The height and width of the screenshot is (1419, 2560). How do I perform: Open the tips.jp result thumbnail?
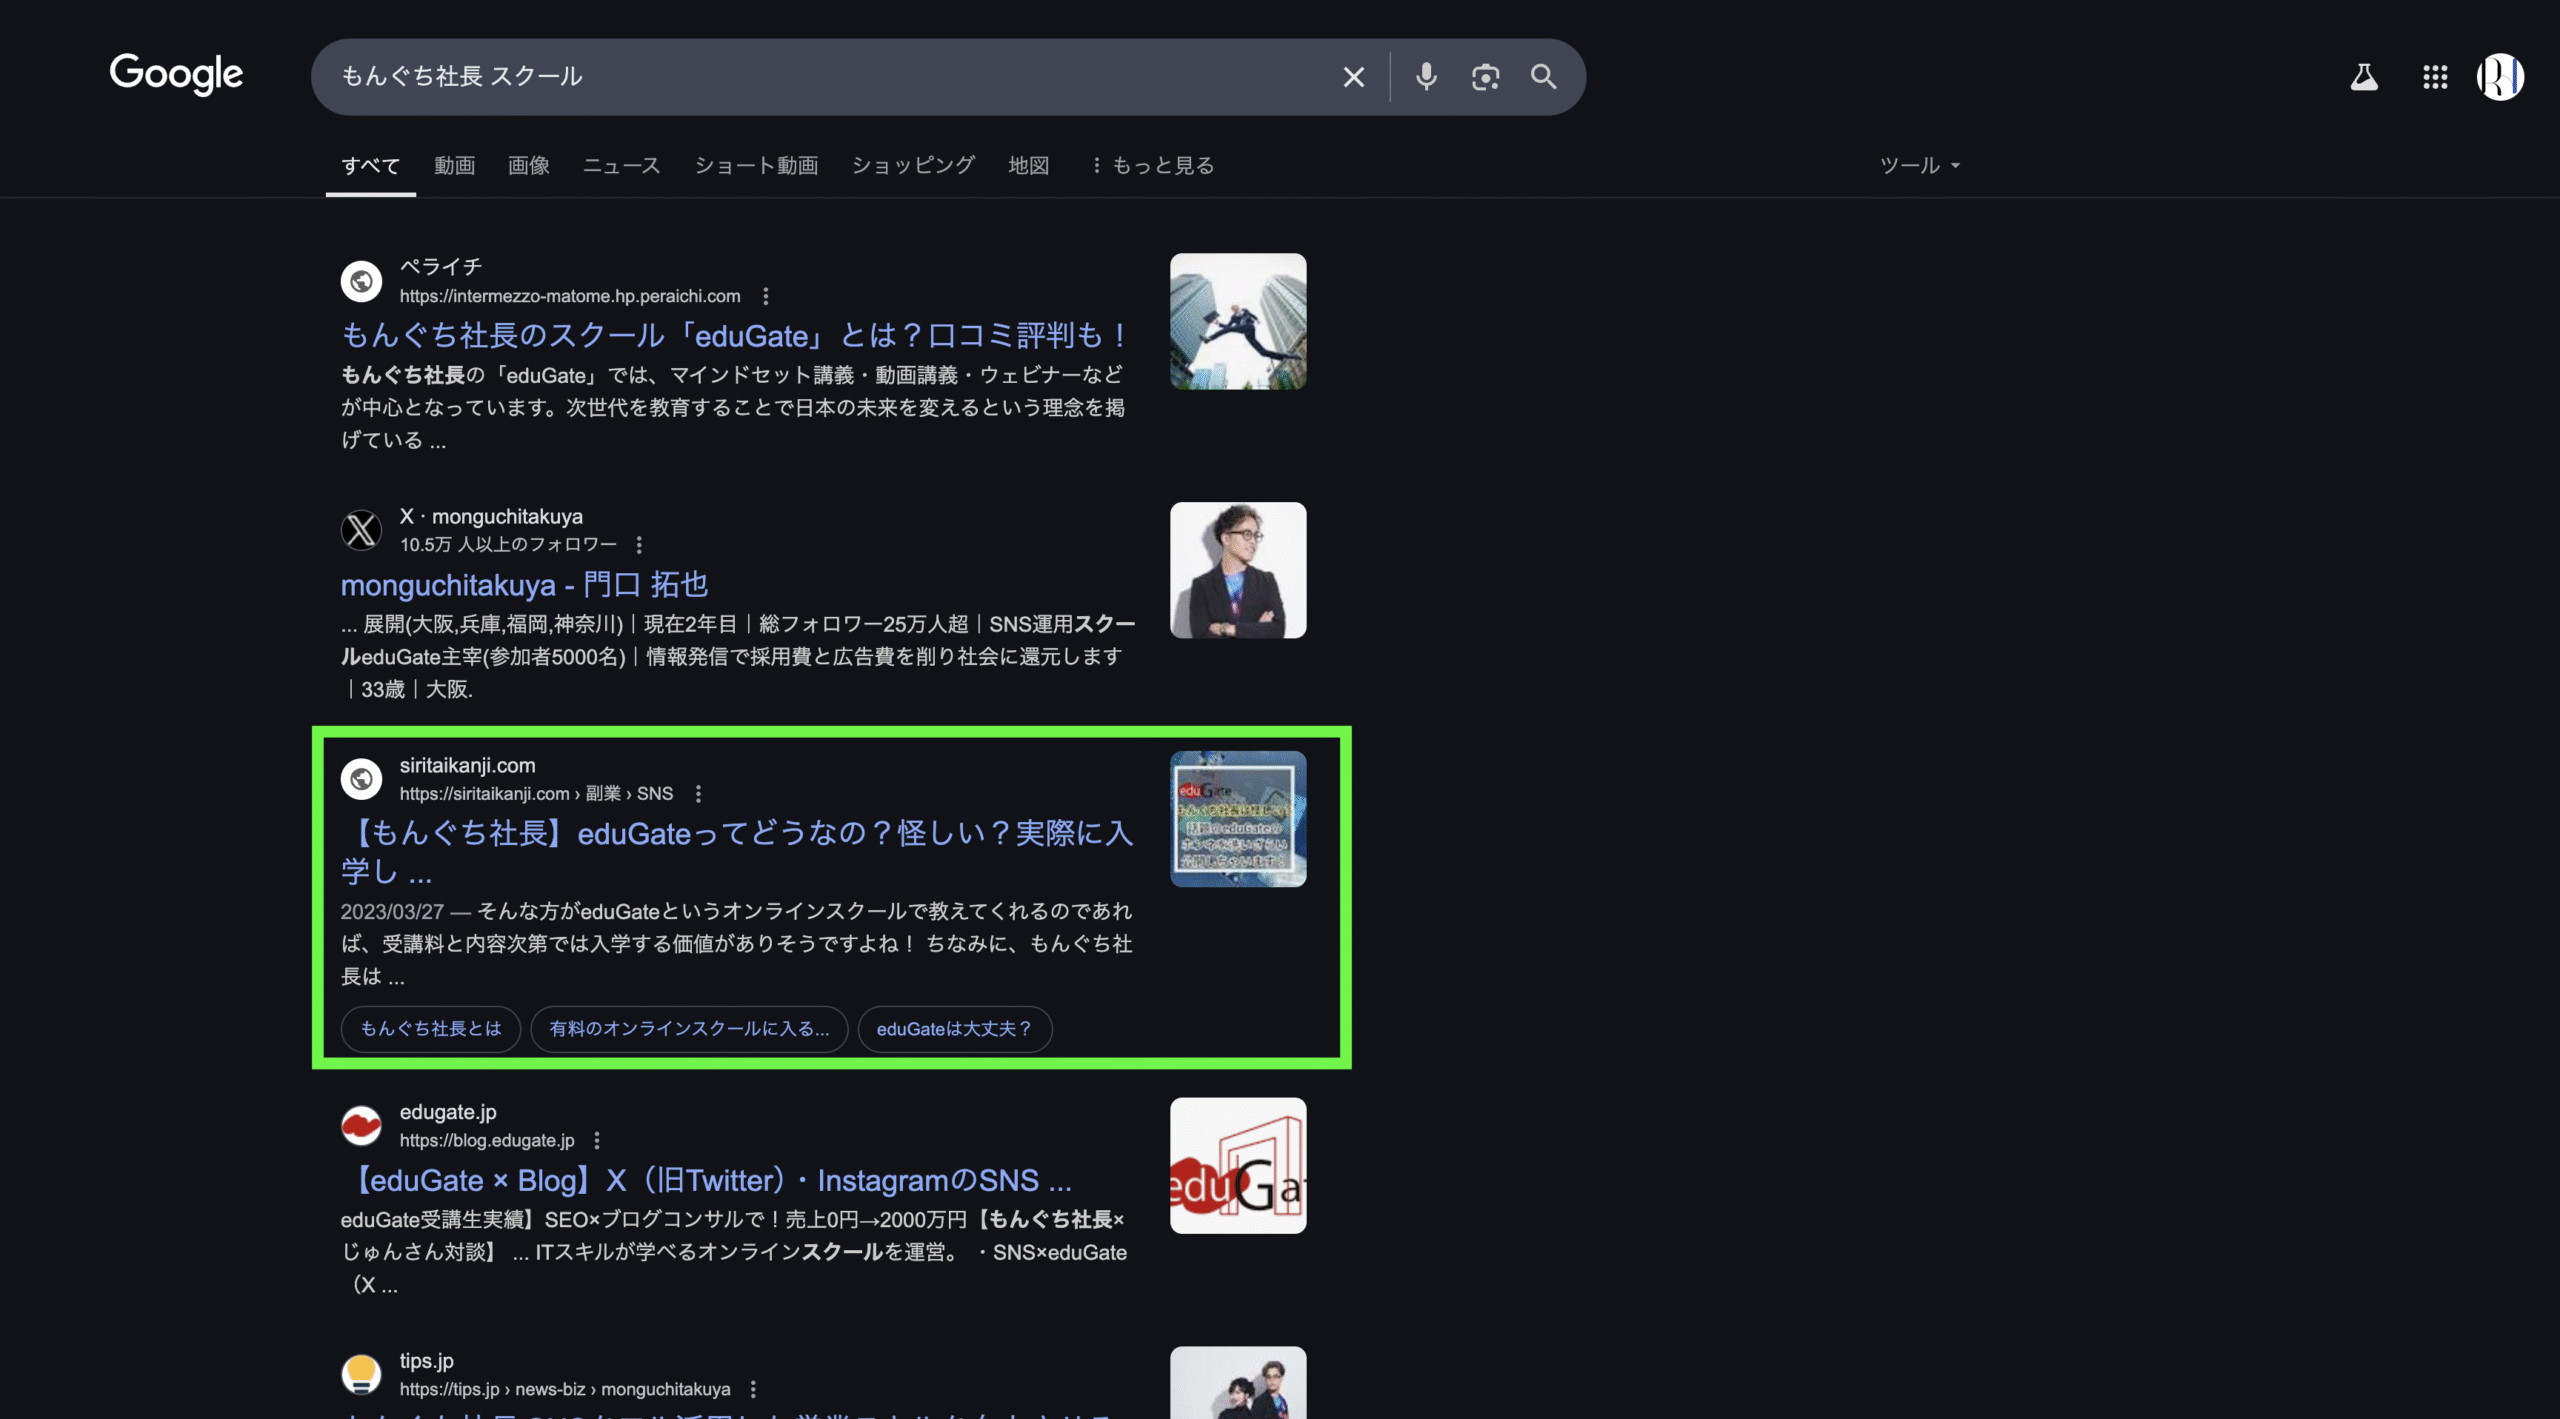1238,1383
